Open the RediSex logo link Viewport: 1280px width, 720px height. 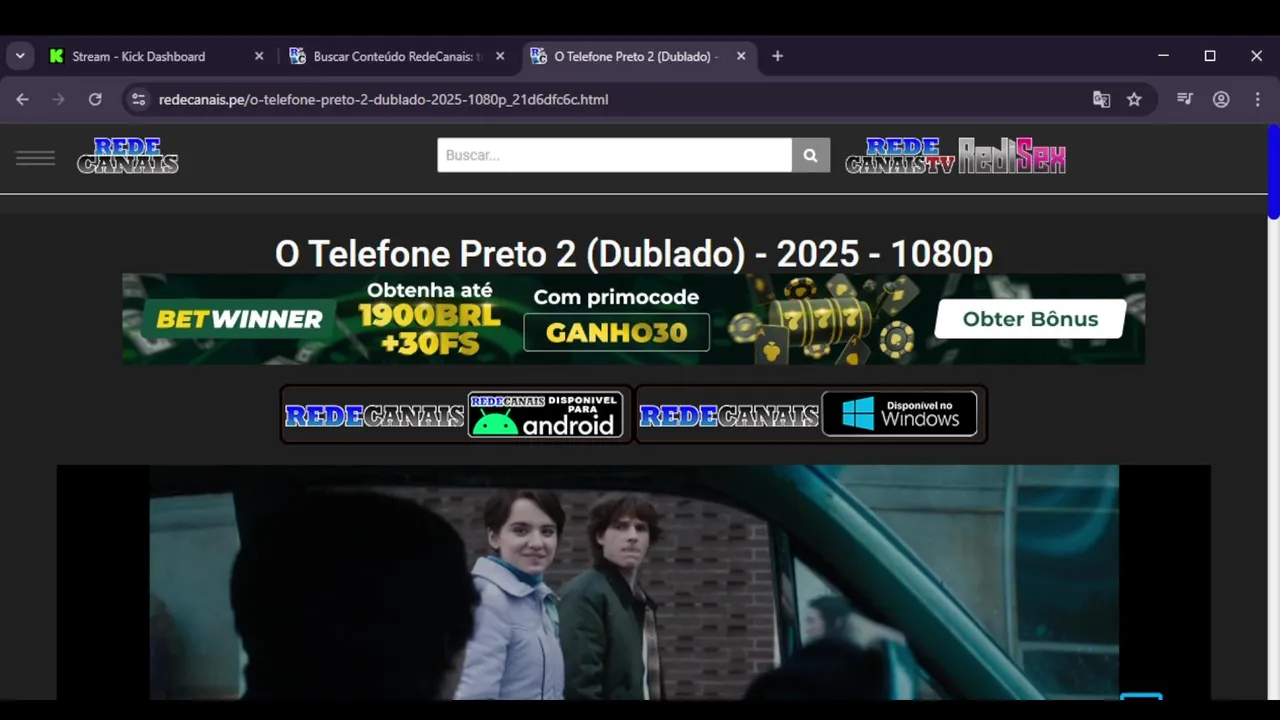pos(1012,156)
